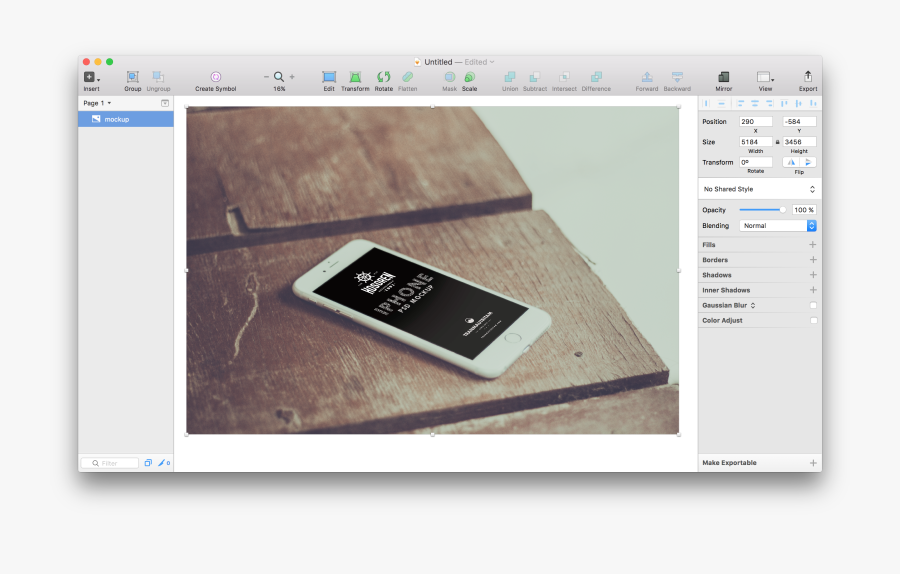
Task: Click the 16% zoom level label
Action: click(x=279, y=89)
